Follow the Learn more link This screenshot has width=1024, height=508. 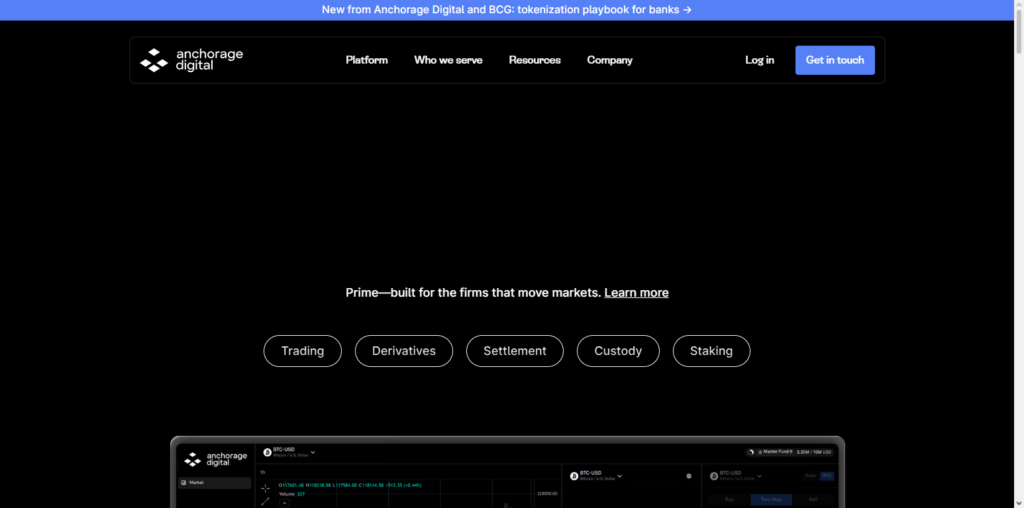(636, 293)
